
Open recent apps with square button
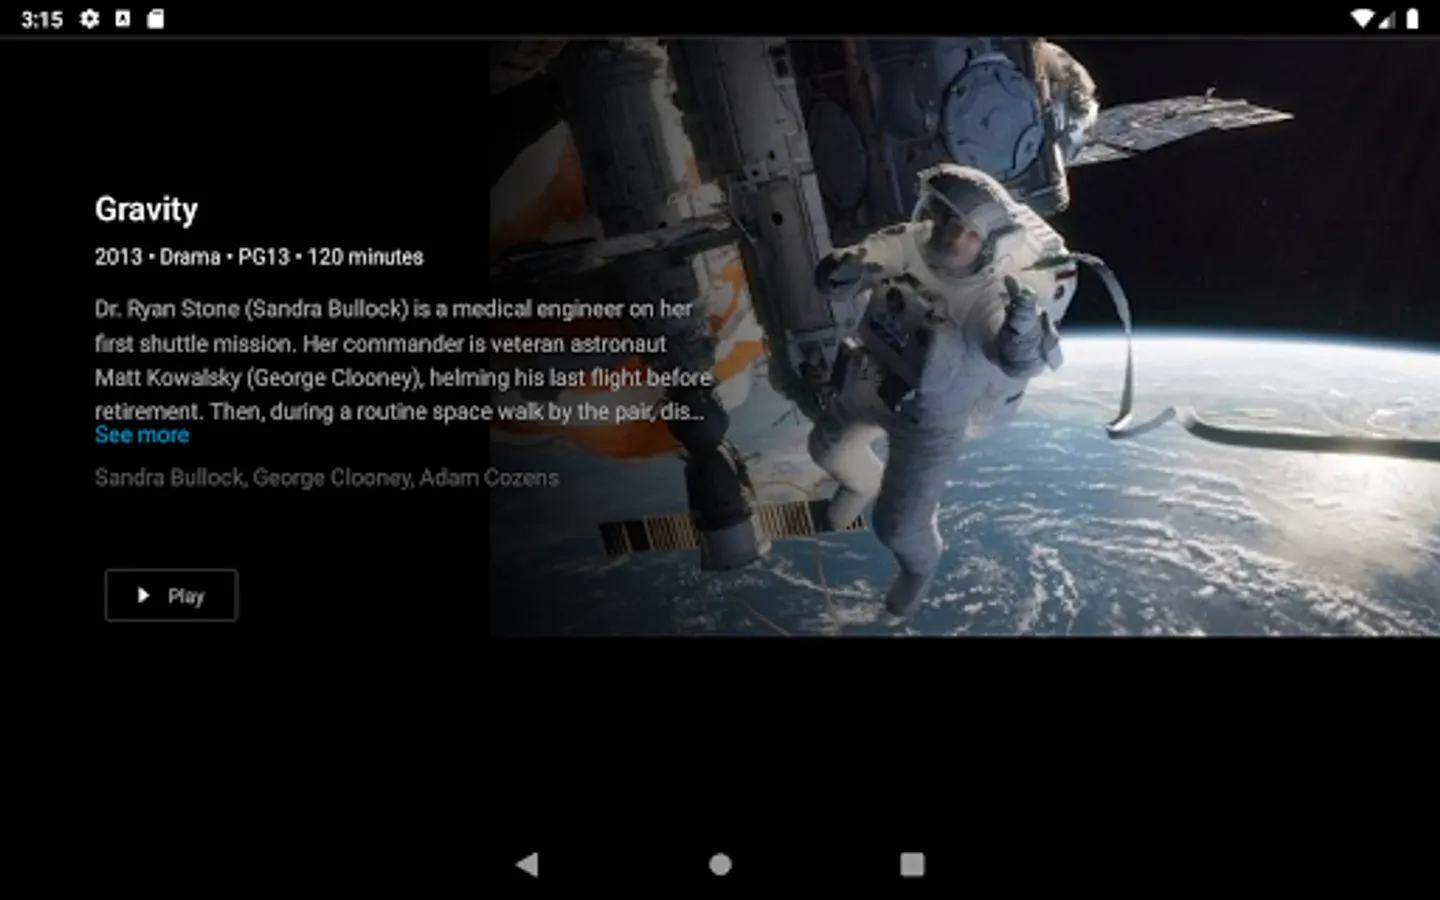[x=912, y=864]
